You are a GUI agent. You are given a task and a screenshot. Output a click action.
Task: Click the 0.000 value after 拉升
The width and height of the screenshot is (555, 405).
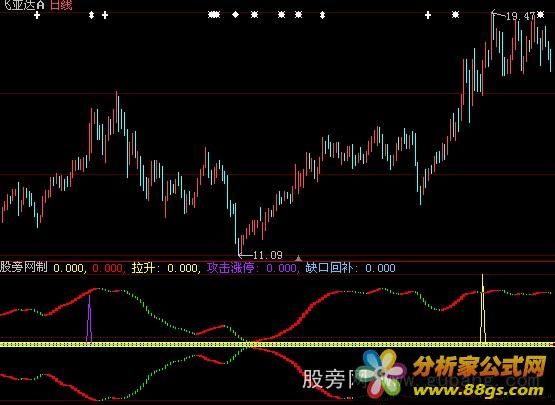point(183,268)
